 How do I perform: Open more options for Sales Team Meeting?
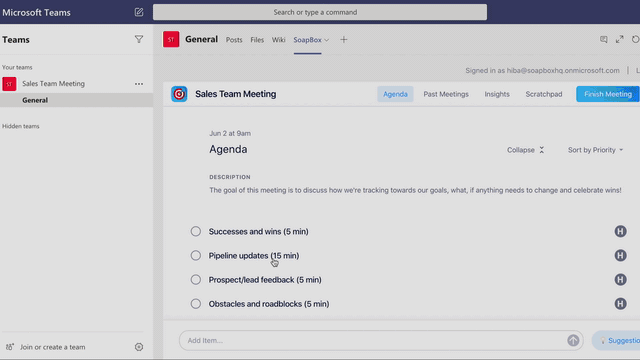point(139,84)
